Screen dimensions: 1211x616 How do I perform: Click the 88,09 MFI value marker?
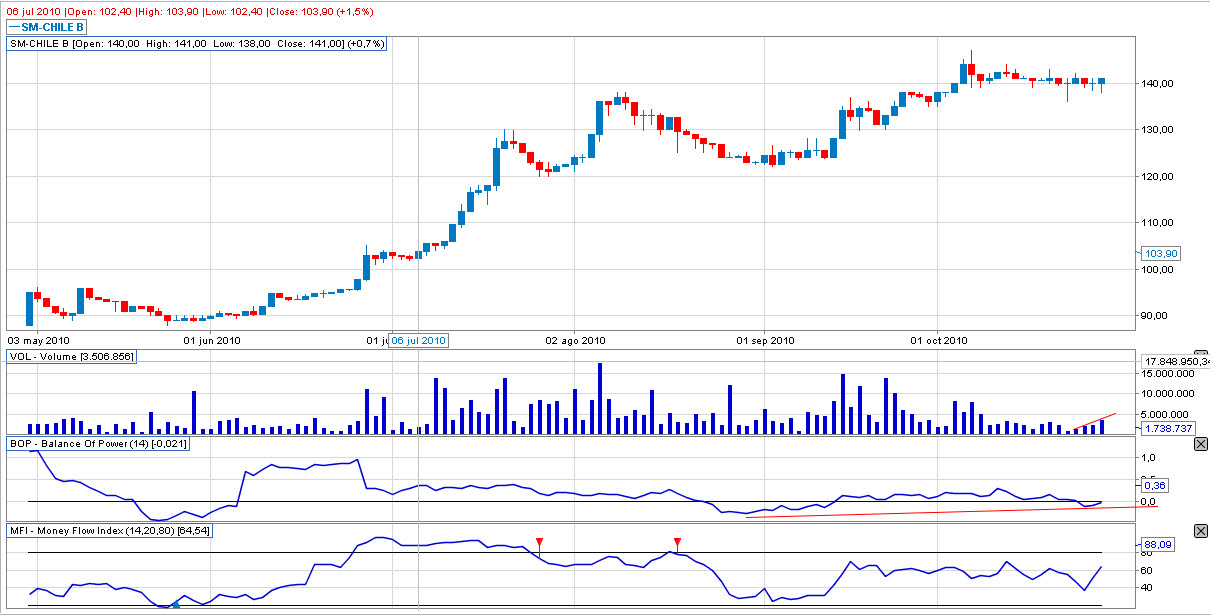click(x=1157, y=545)
